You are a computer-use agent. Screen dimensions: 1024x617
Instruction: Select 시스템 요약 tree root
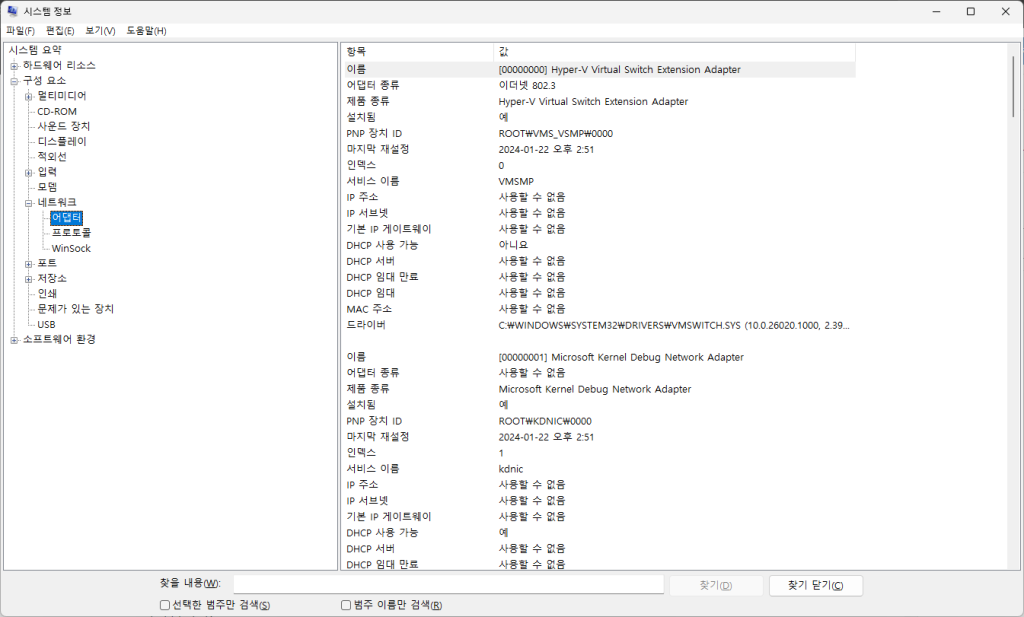[35, 50]
